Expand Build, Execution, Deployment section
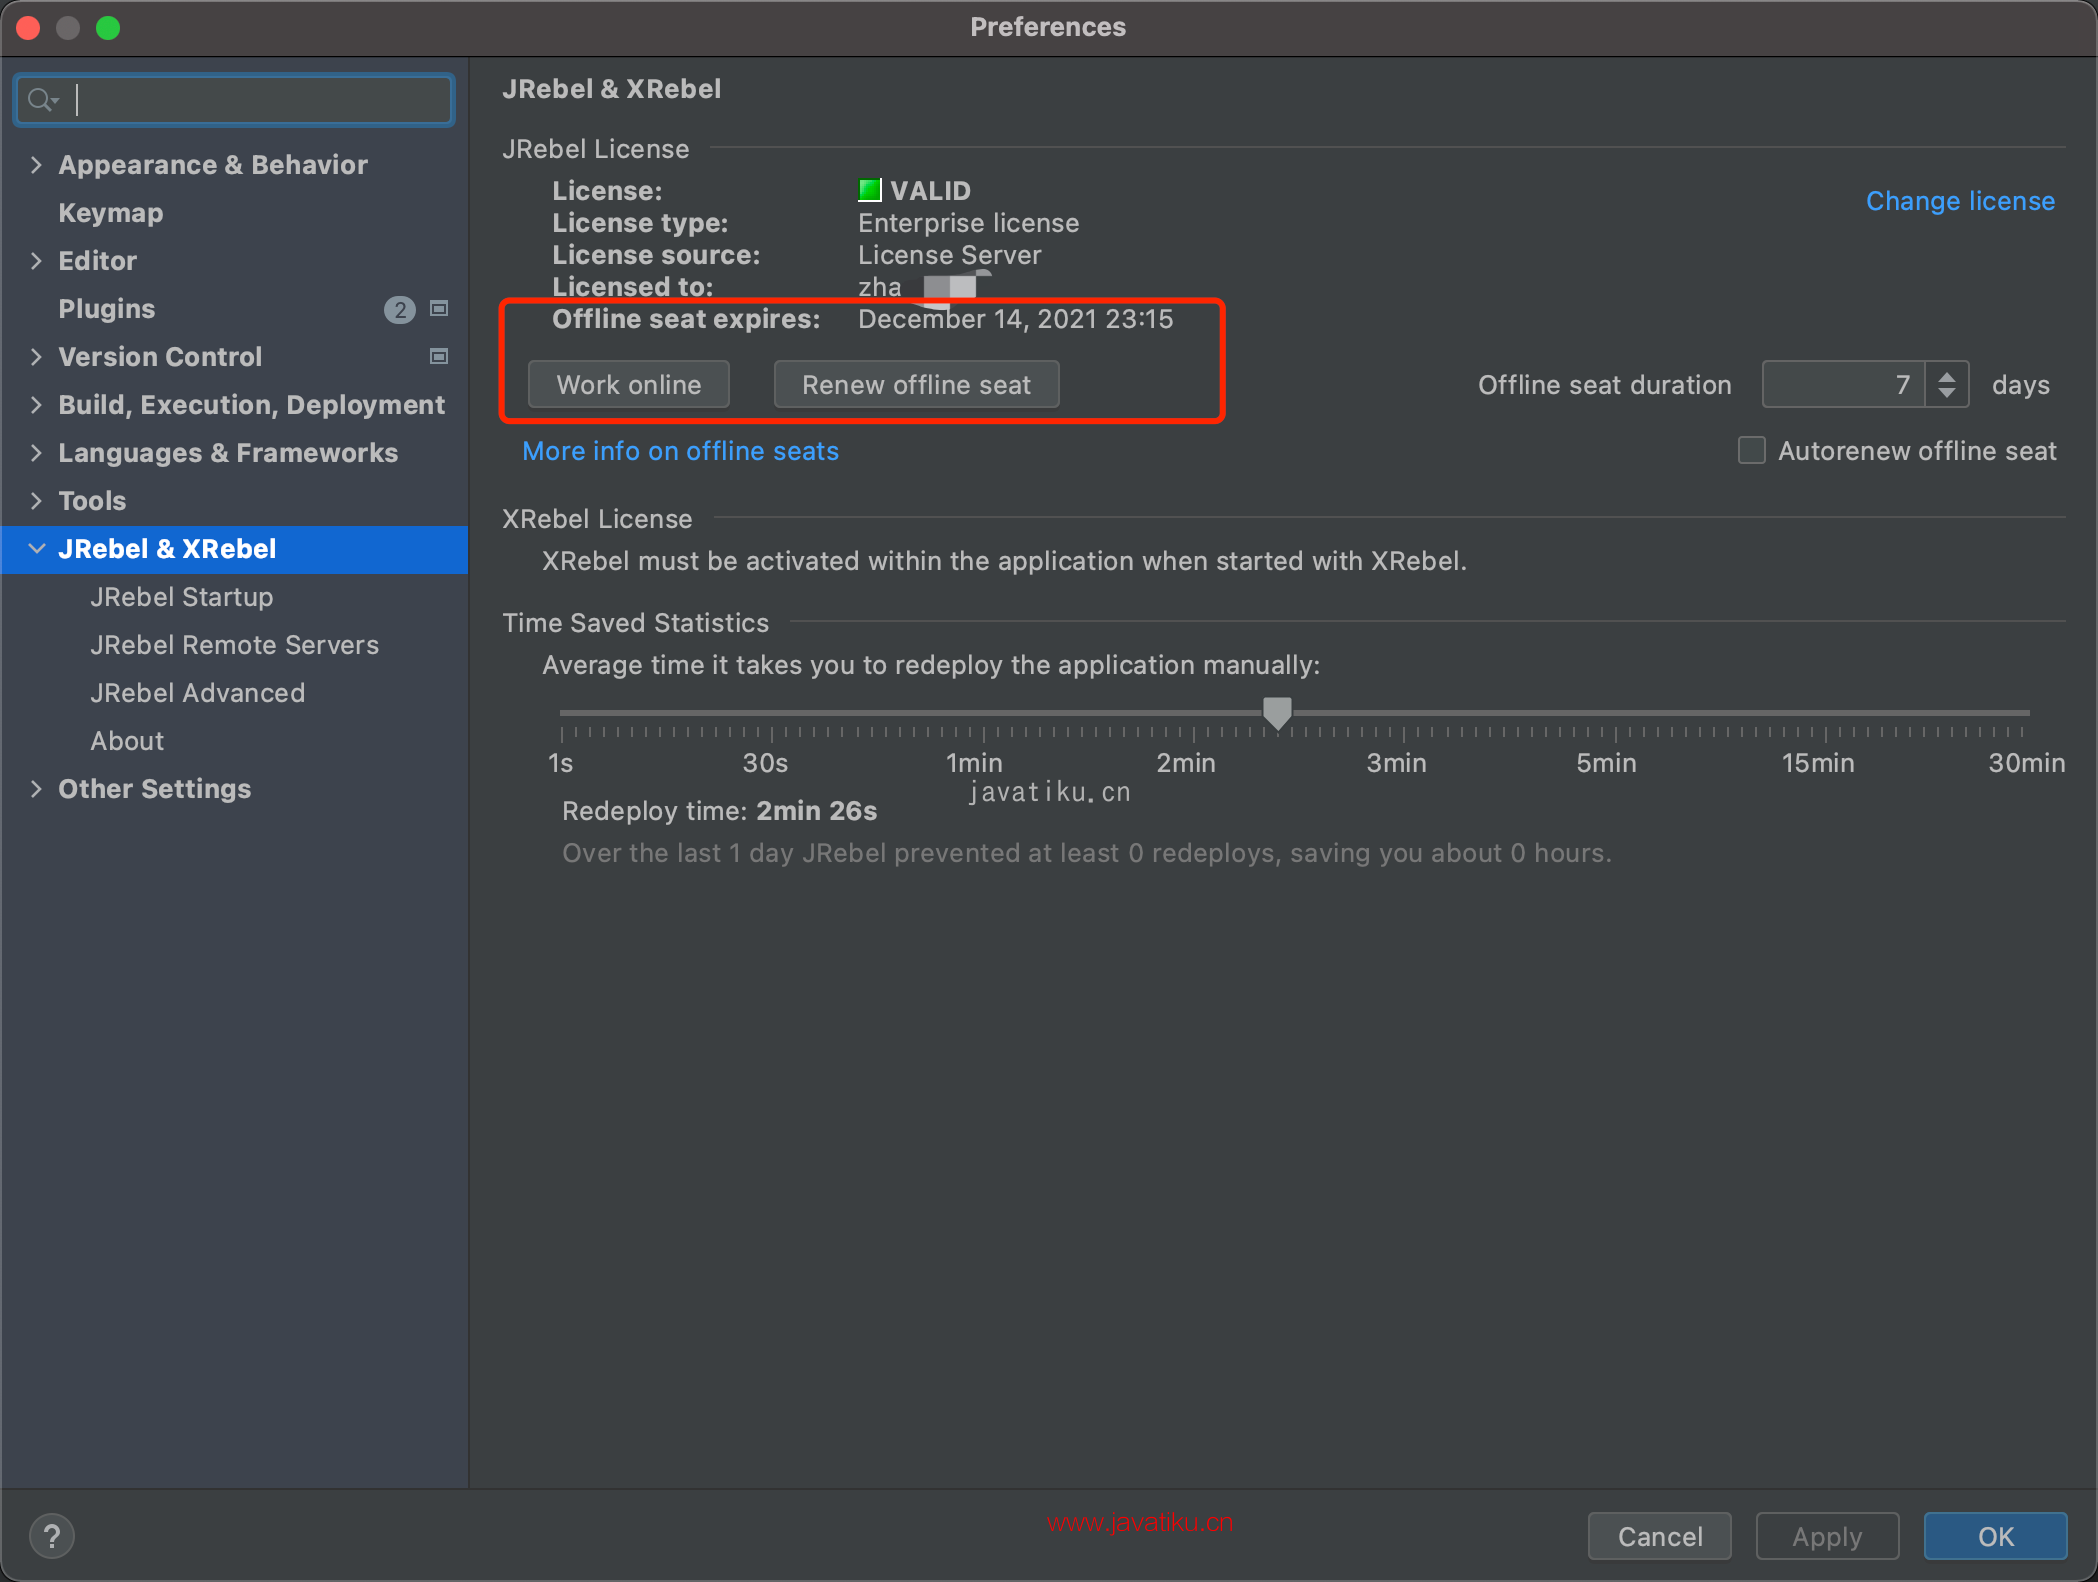 point(36,404)
